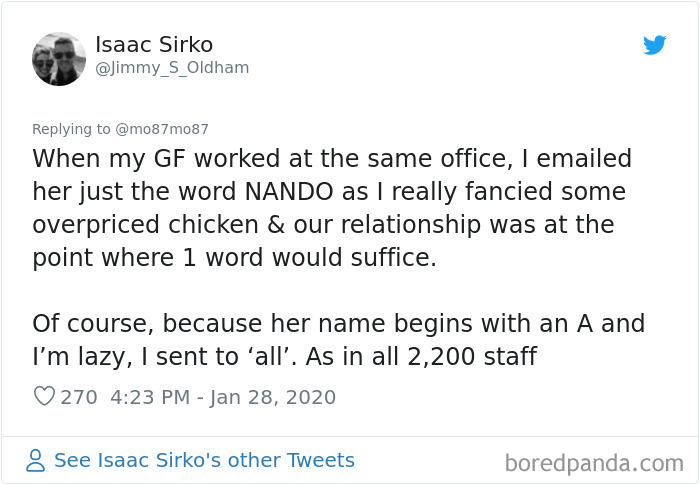The image size is (700, 485).
Task: Click the Twitter bird logo icon
Action: click(654, 45)
